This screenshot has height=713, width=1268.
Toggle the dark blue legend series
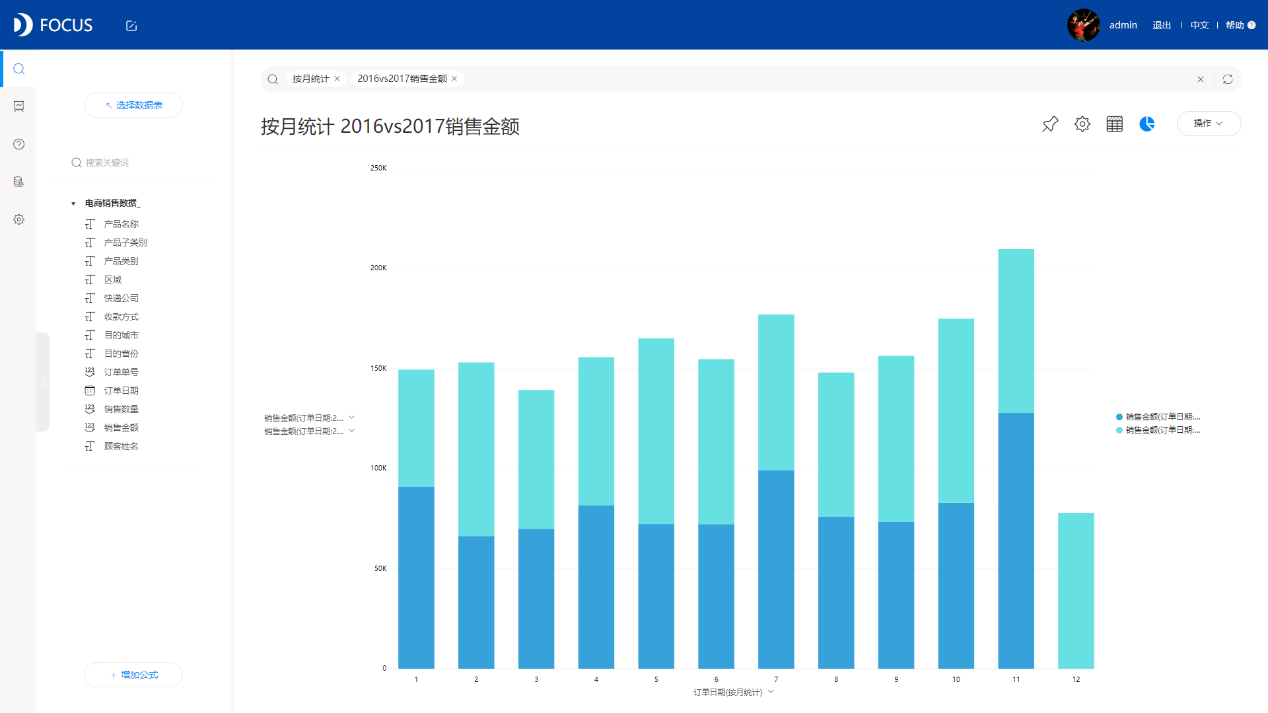click(1158, 416)
